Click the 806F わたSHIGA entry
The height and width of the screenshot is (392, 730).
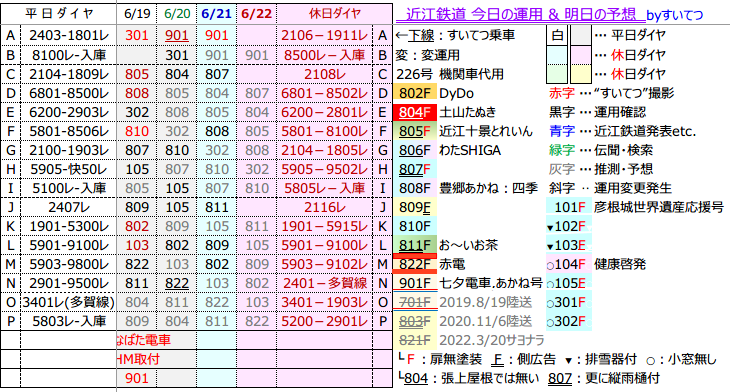pyautogui.click(x=448, y=150)
